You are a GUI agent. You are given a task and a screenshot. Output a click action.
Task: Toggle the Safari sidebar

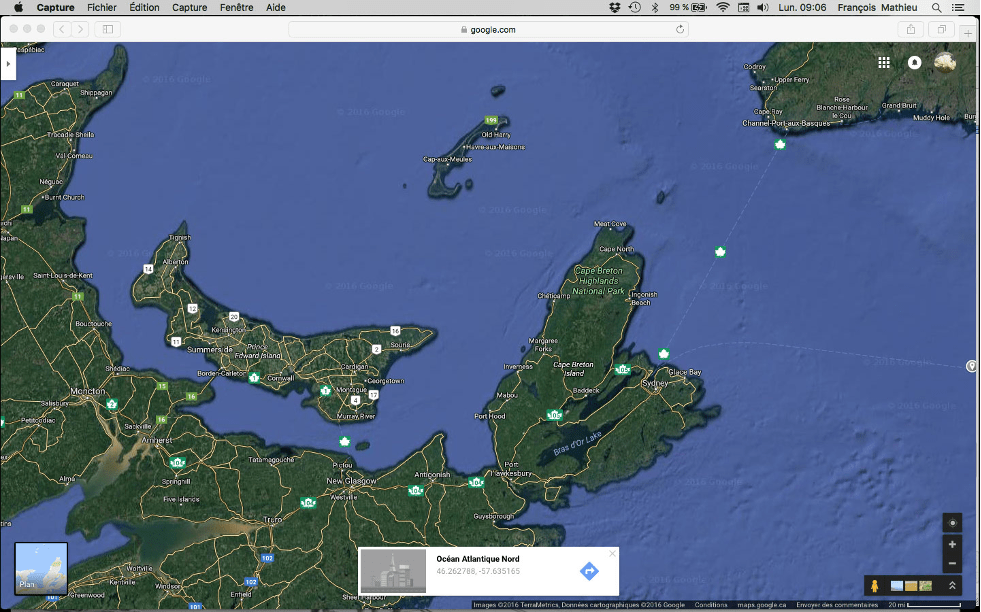(107, 29)
